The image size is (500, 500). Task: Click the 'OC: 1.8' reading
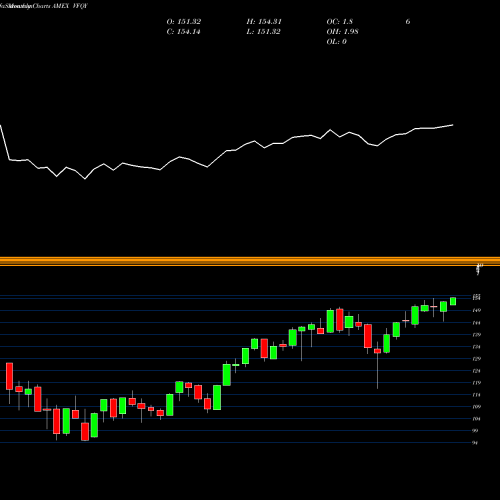339,22
